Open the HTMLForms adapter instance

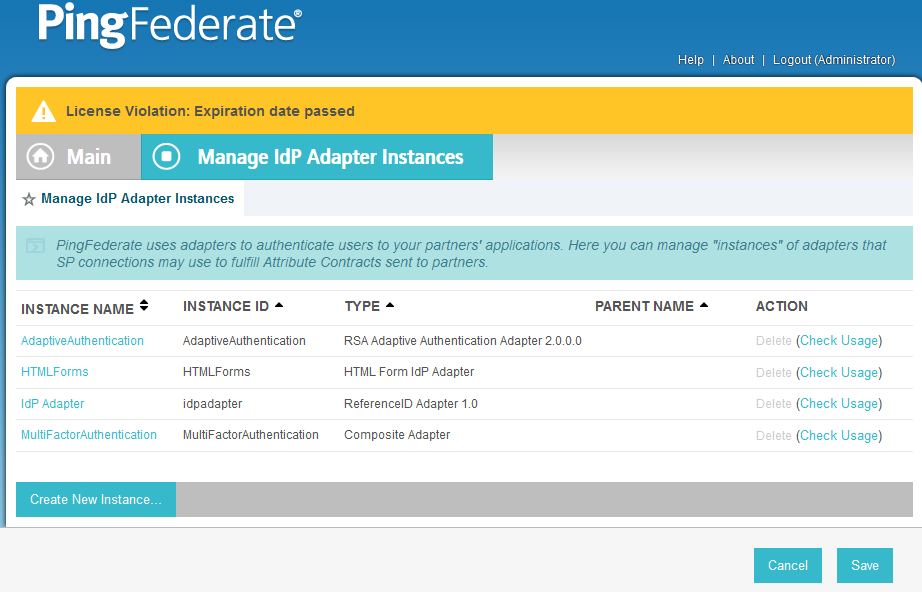(55, 372)
